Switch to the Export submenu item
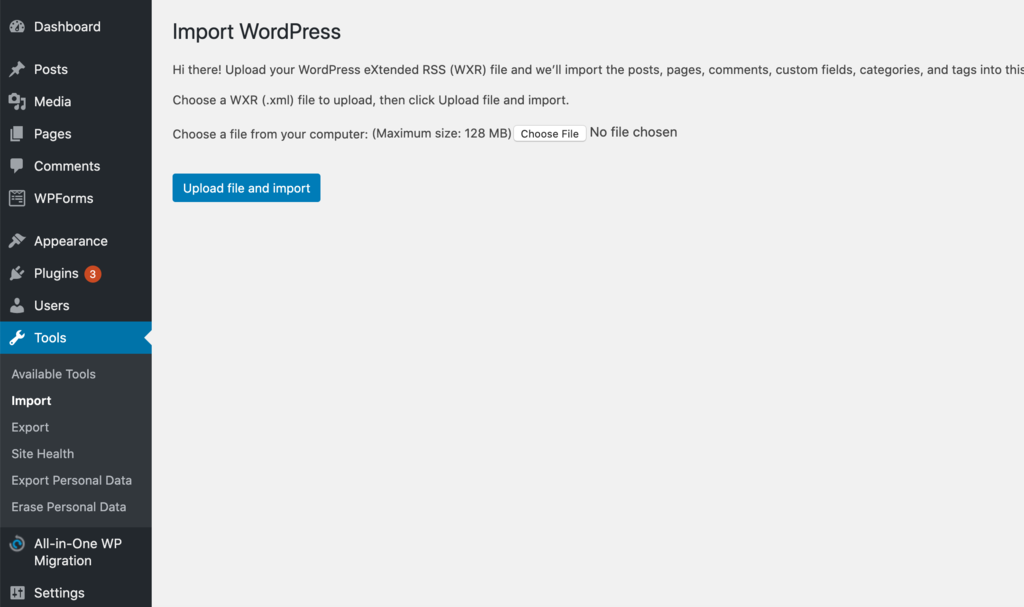Viewport: 1024px width, 607px height. (29, 427)
